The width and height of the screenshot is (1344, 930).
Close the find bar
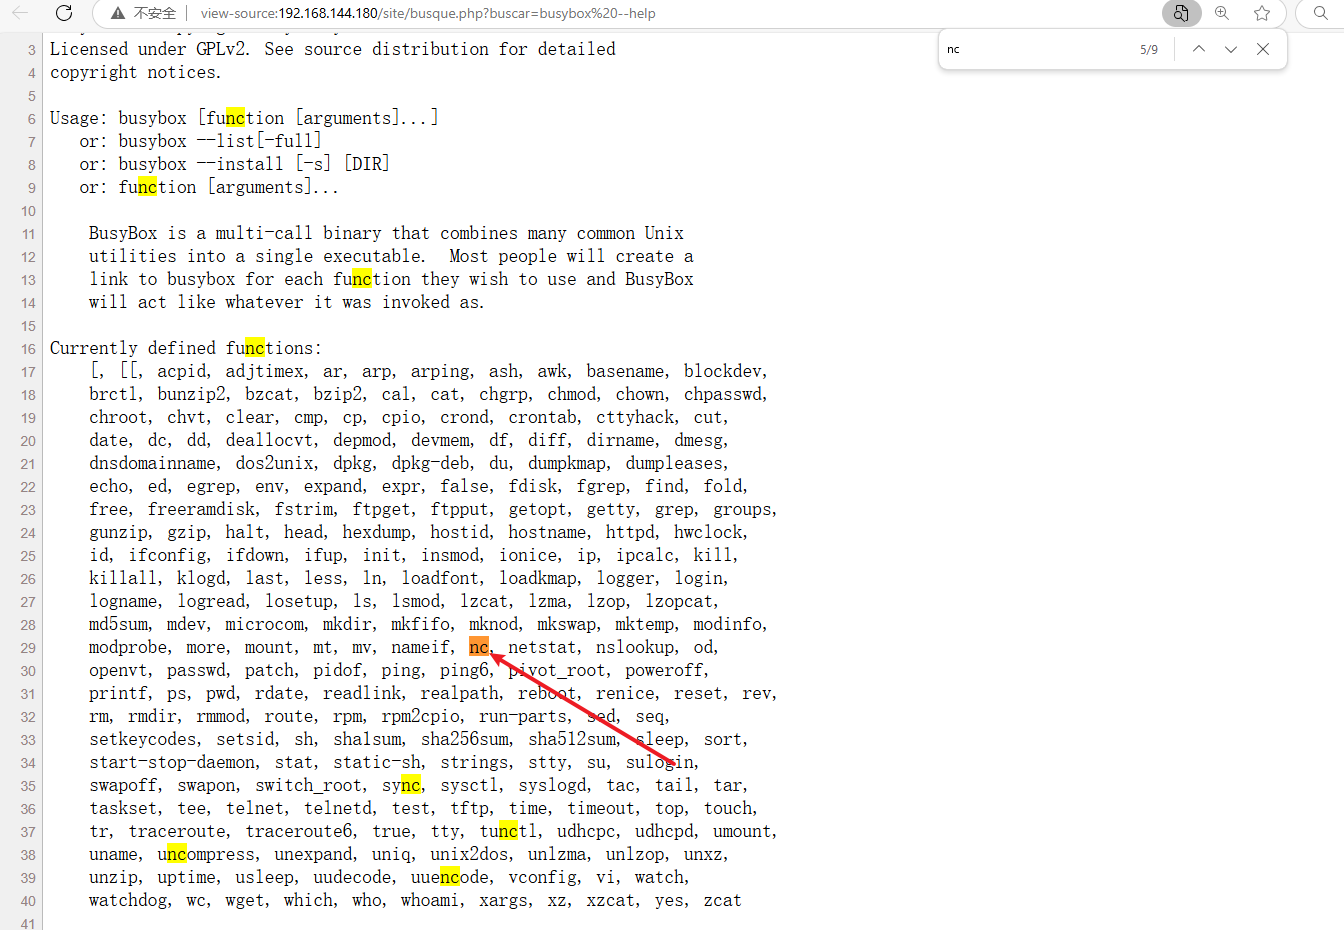tap(1263, 49)
